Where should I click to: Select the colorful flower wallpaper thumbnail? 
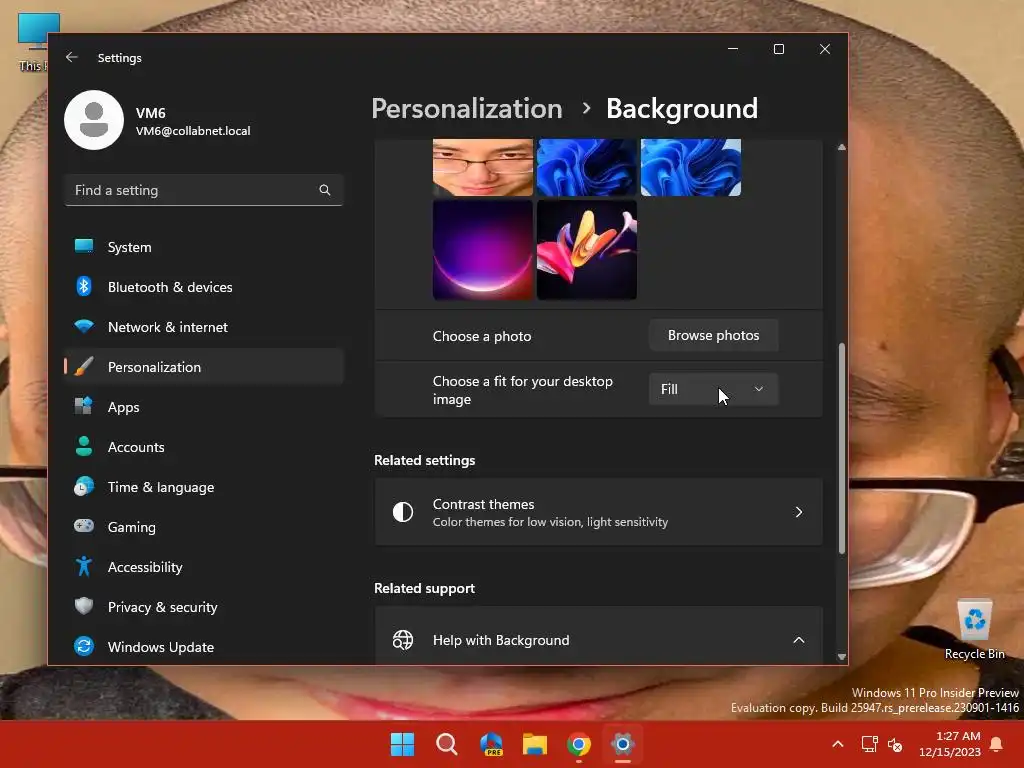tap(586, 250)
